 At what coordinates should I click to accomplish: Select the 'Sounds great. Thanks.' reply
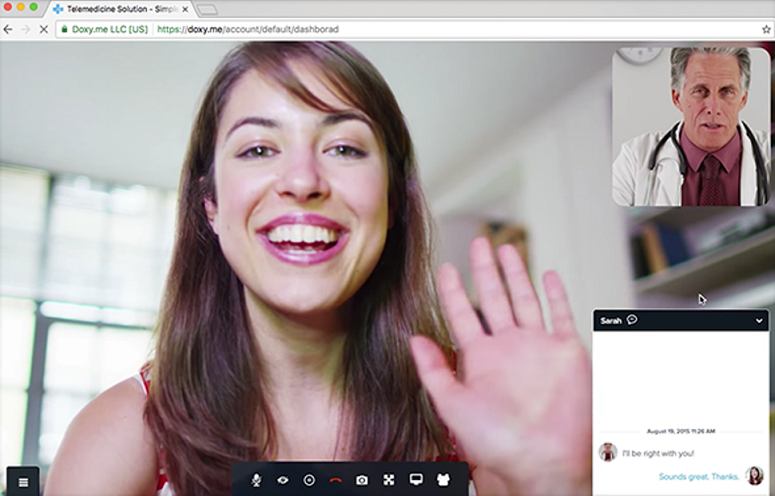(699, 476)
